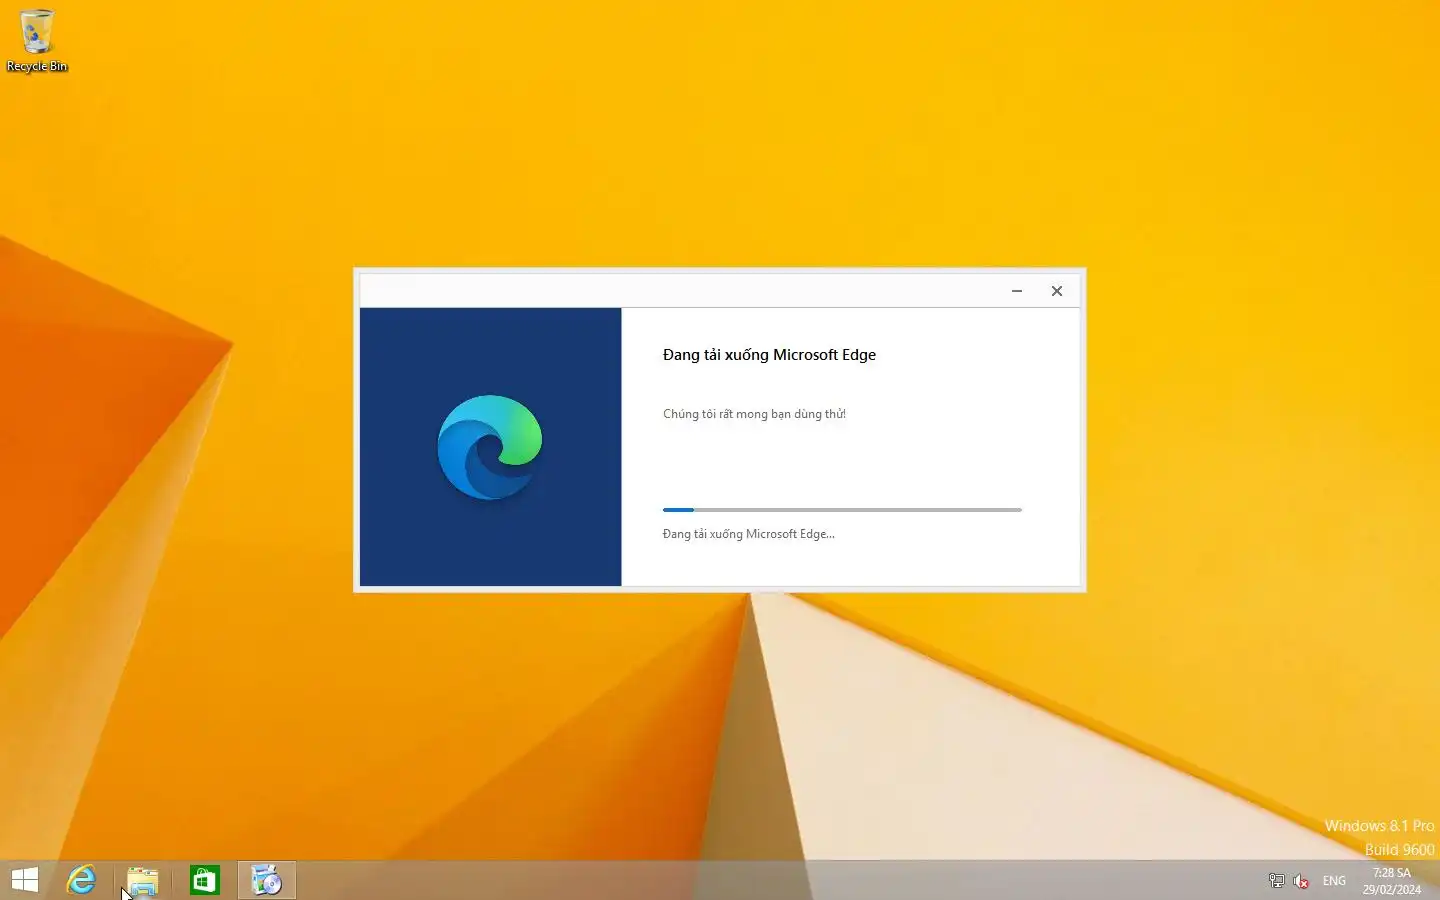
Task: Open the Windows Start button
Action: click(25, 880)
